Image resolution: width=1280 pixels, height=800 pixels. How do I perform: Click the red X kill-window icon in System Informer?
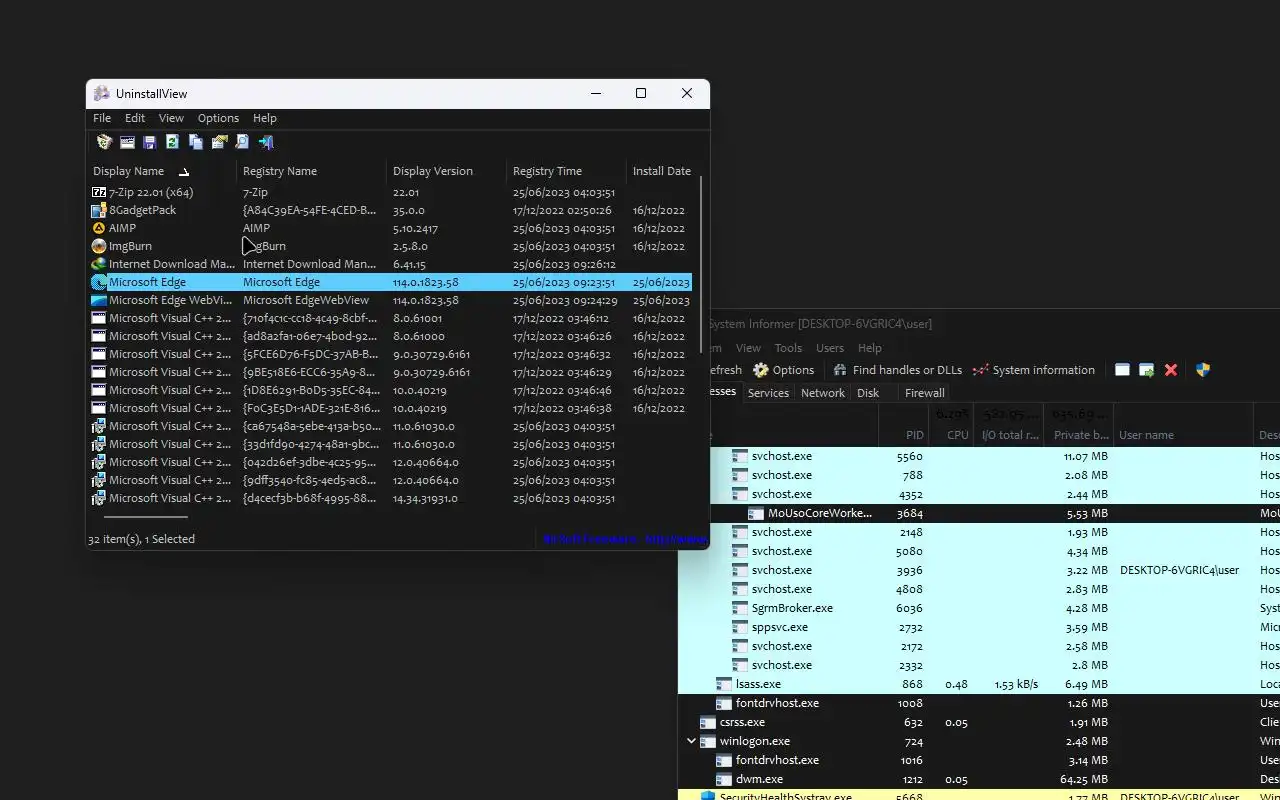1171,370
